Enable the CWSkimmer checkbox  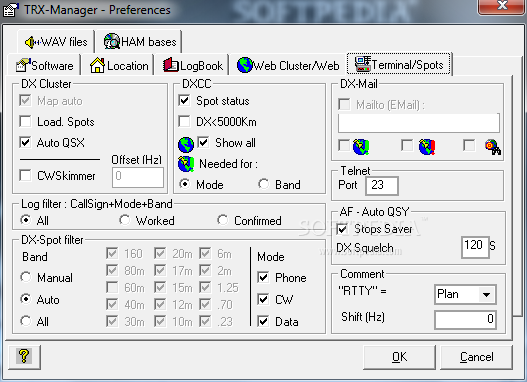coord(26,175)
